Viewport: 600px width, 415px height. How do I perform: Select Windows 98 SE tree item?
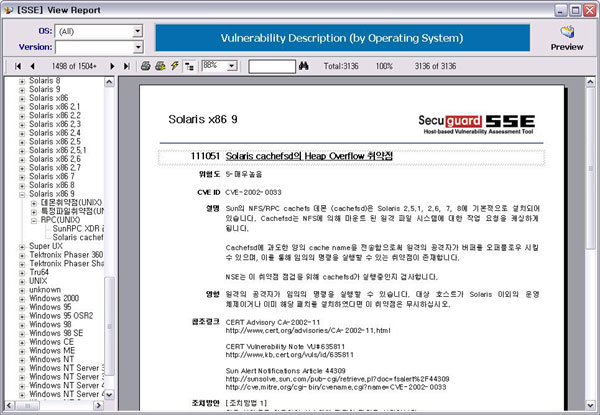click(x=55, y=333)
